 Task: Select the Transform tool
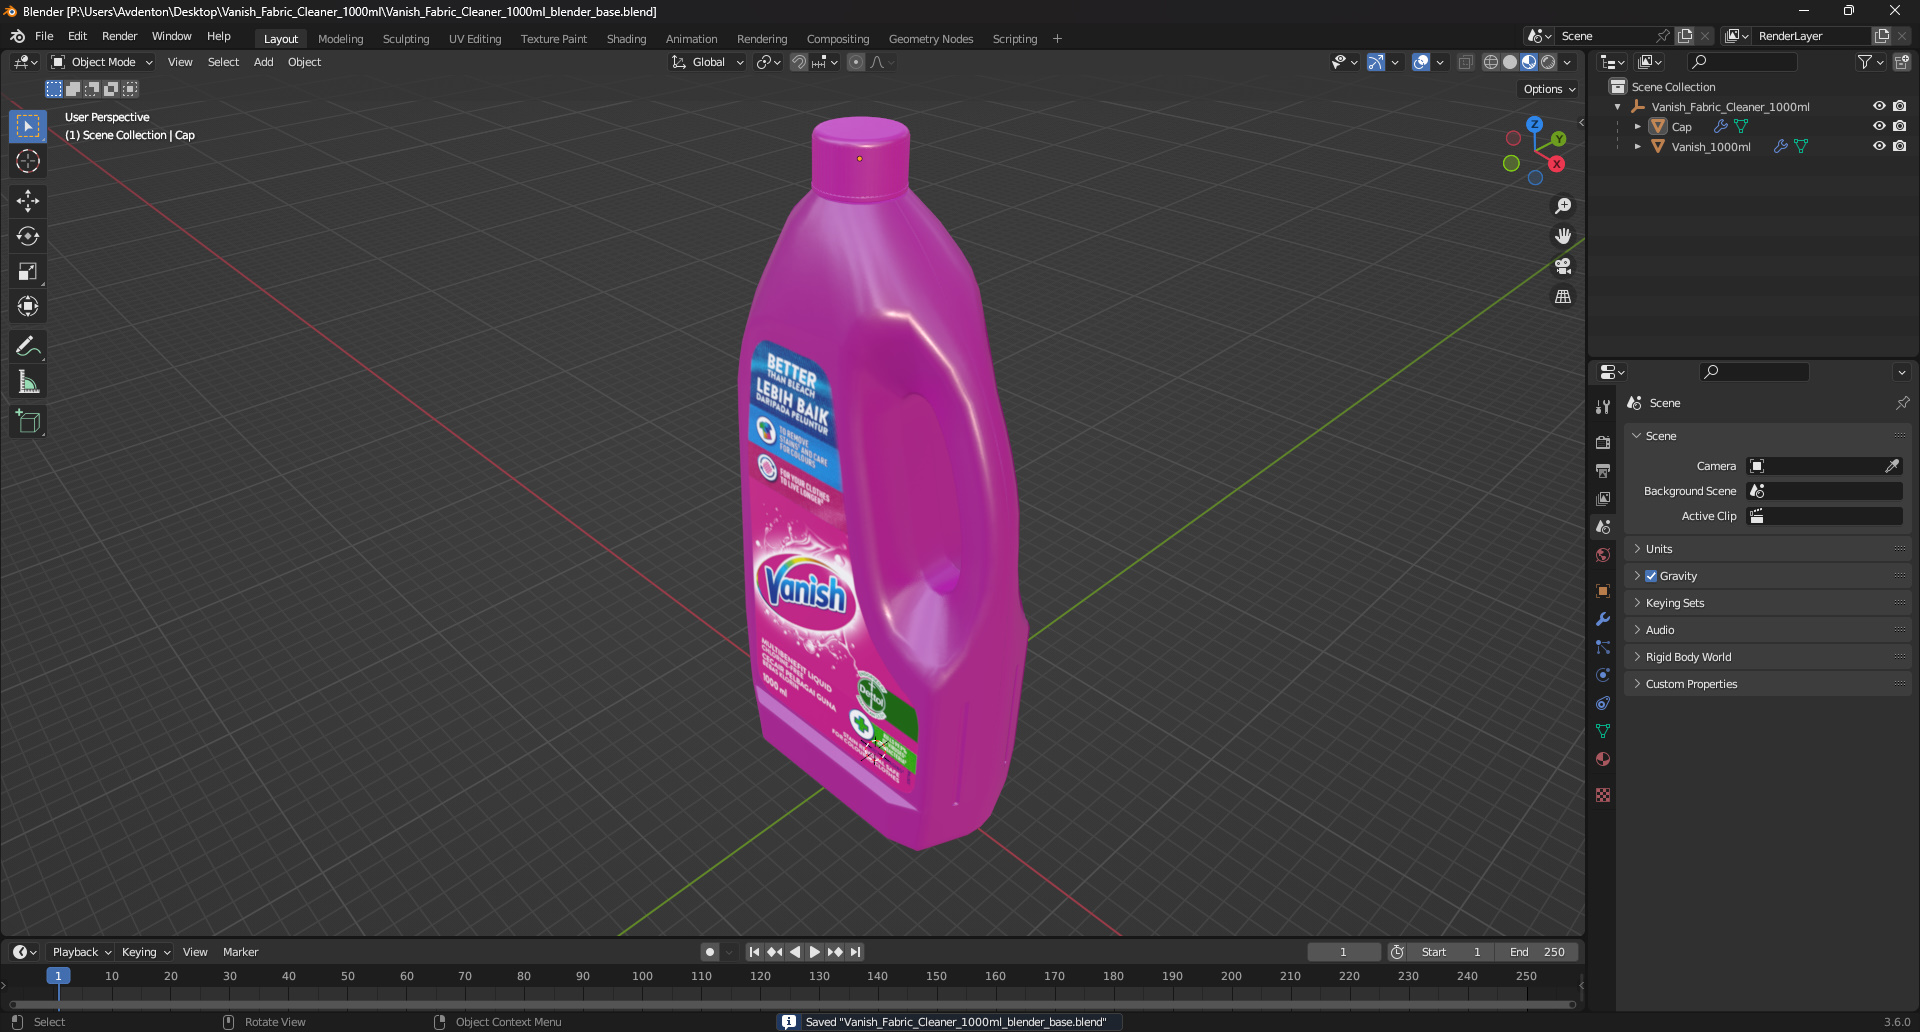(x=28, y=306)
